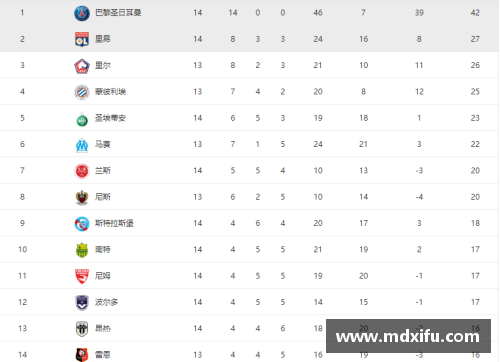Open team name 巴黎圣日耳曼 link

118,13
